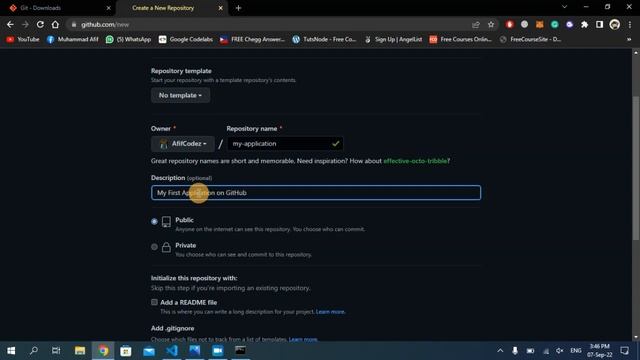Select the Private radio button
Image resolution: width=640 pixels, height=360 pixels.
pyautogui.click(x=154, y=247)
